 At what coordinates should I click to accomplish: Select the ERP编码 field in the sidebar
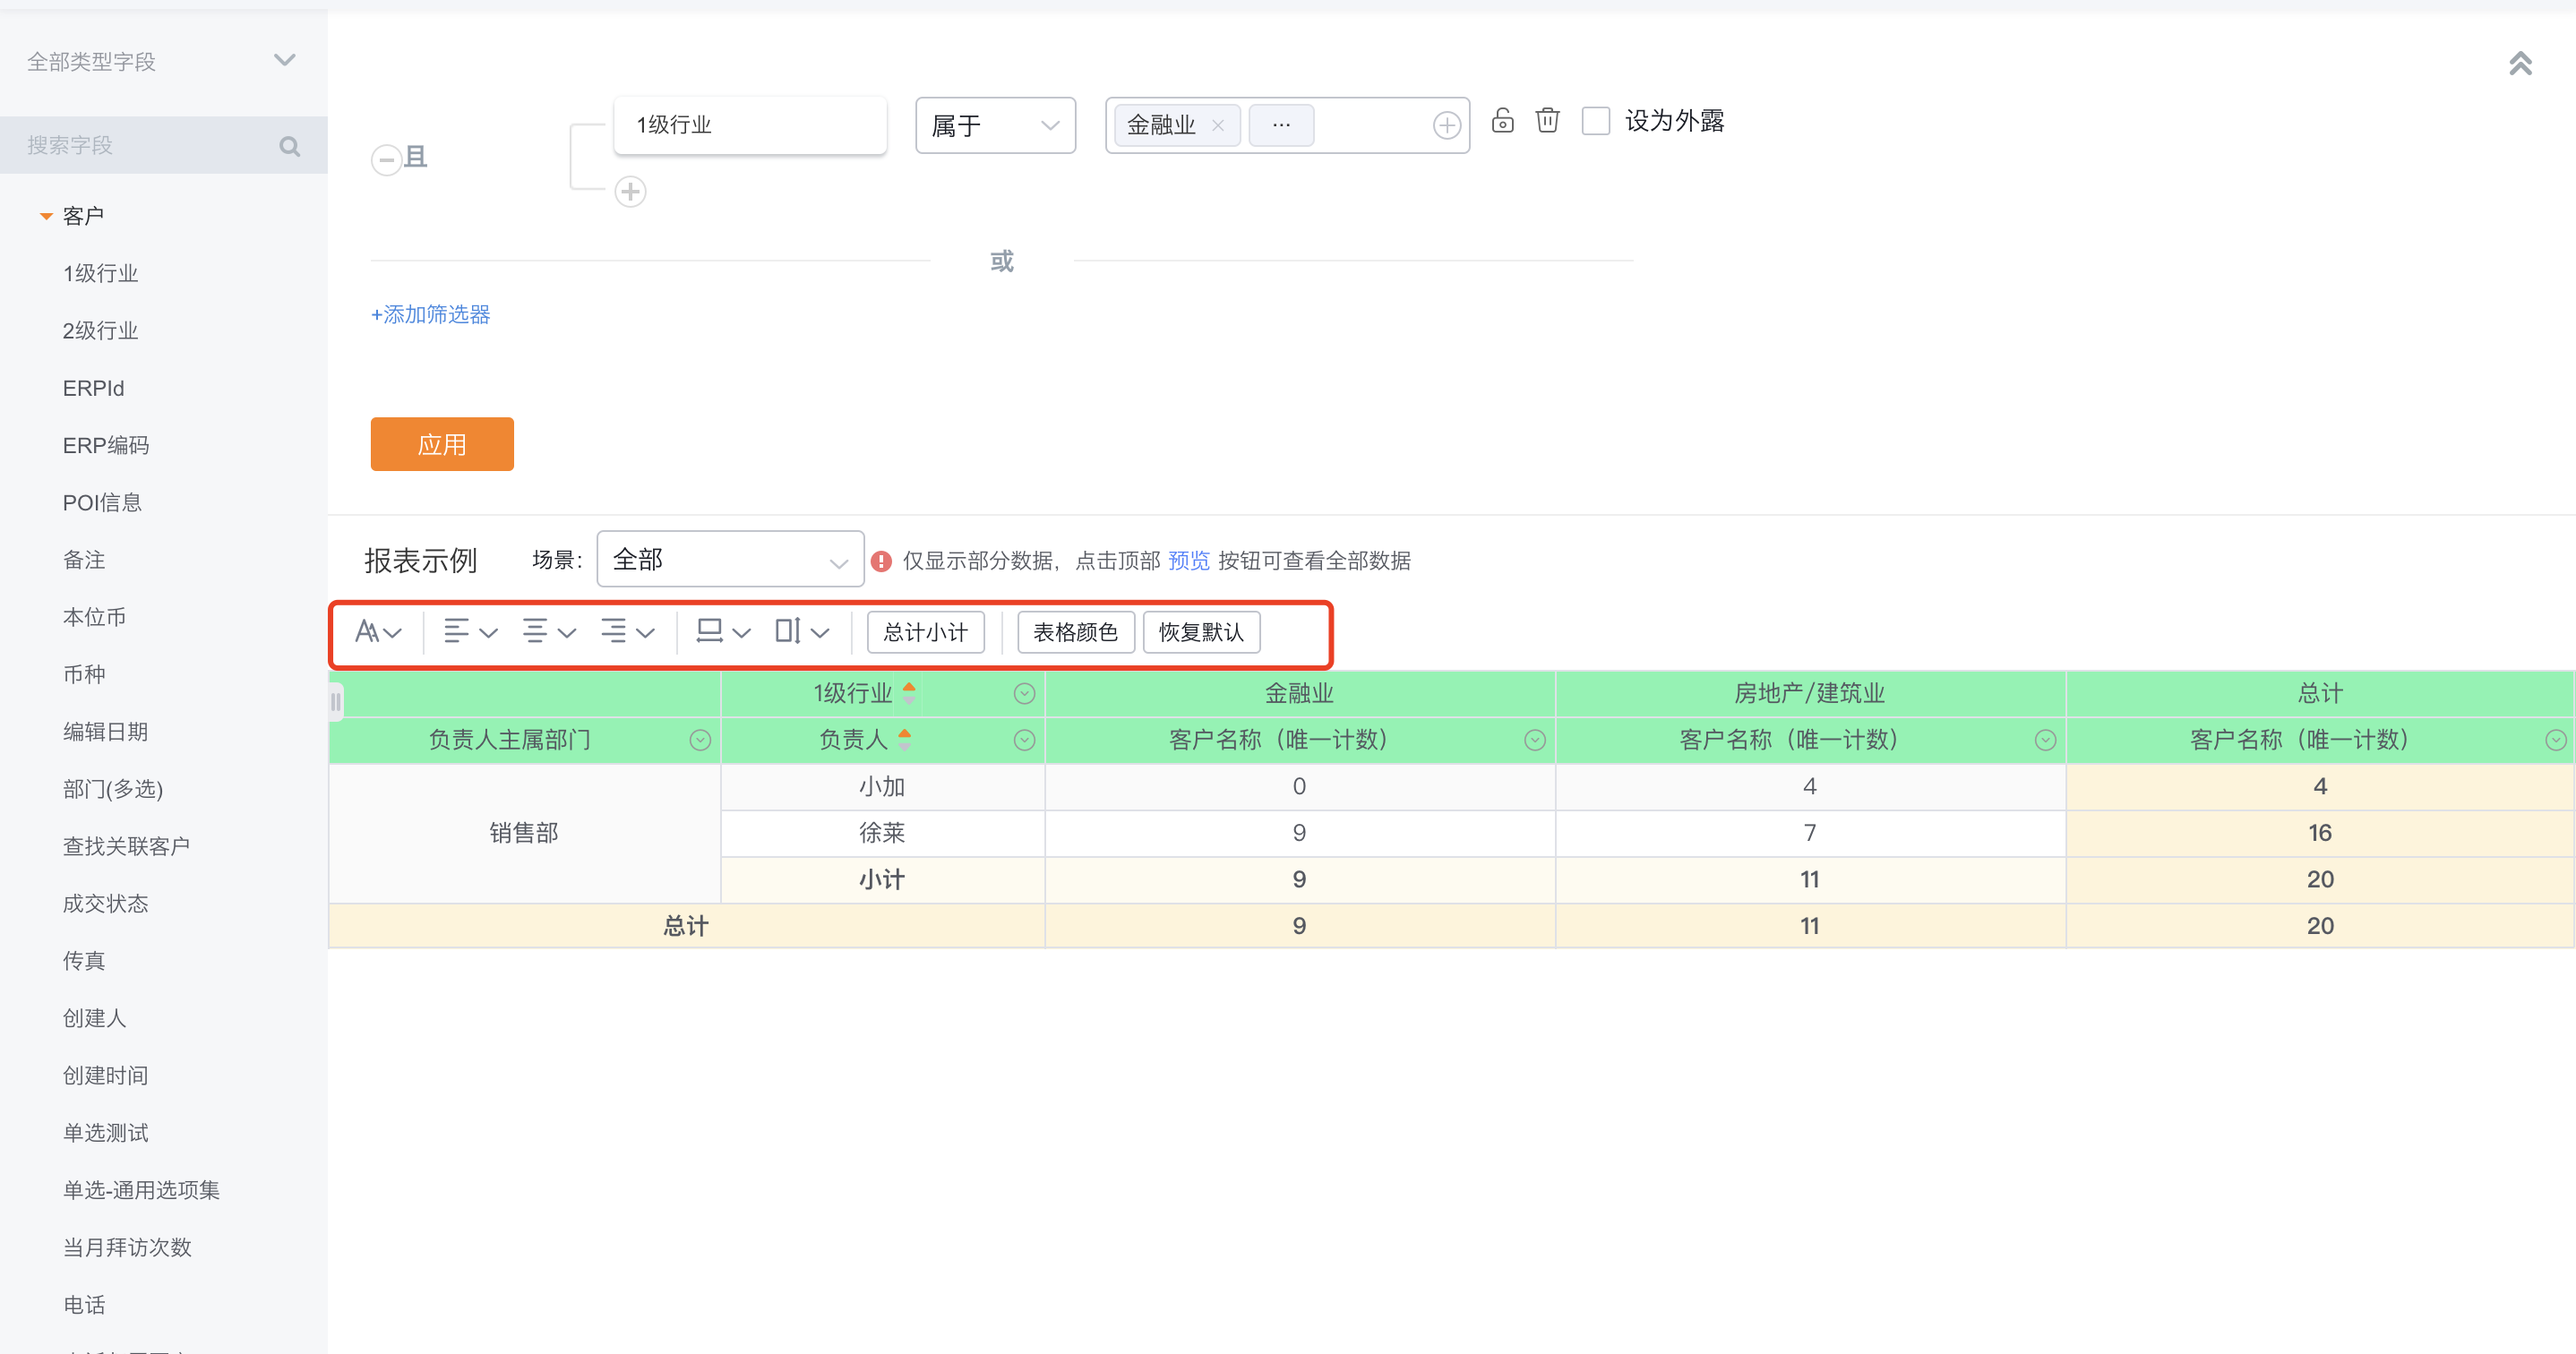click(x=106, y=445)
